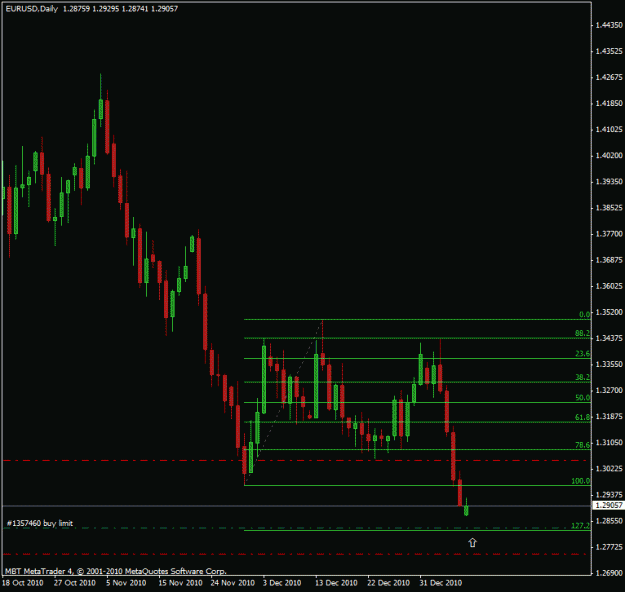This screenshot has width=625, height=592.
Task: Click the 1.44350 price scale label
Action: [609, 25]
